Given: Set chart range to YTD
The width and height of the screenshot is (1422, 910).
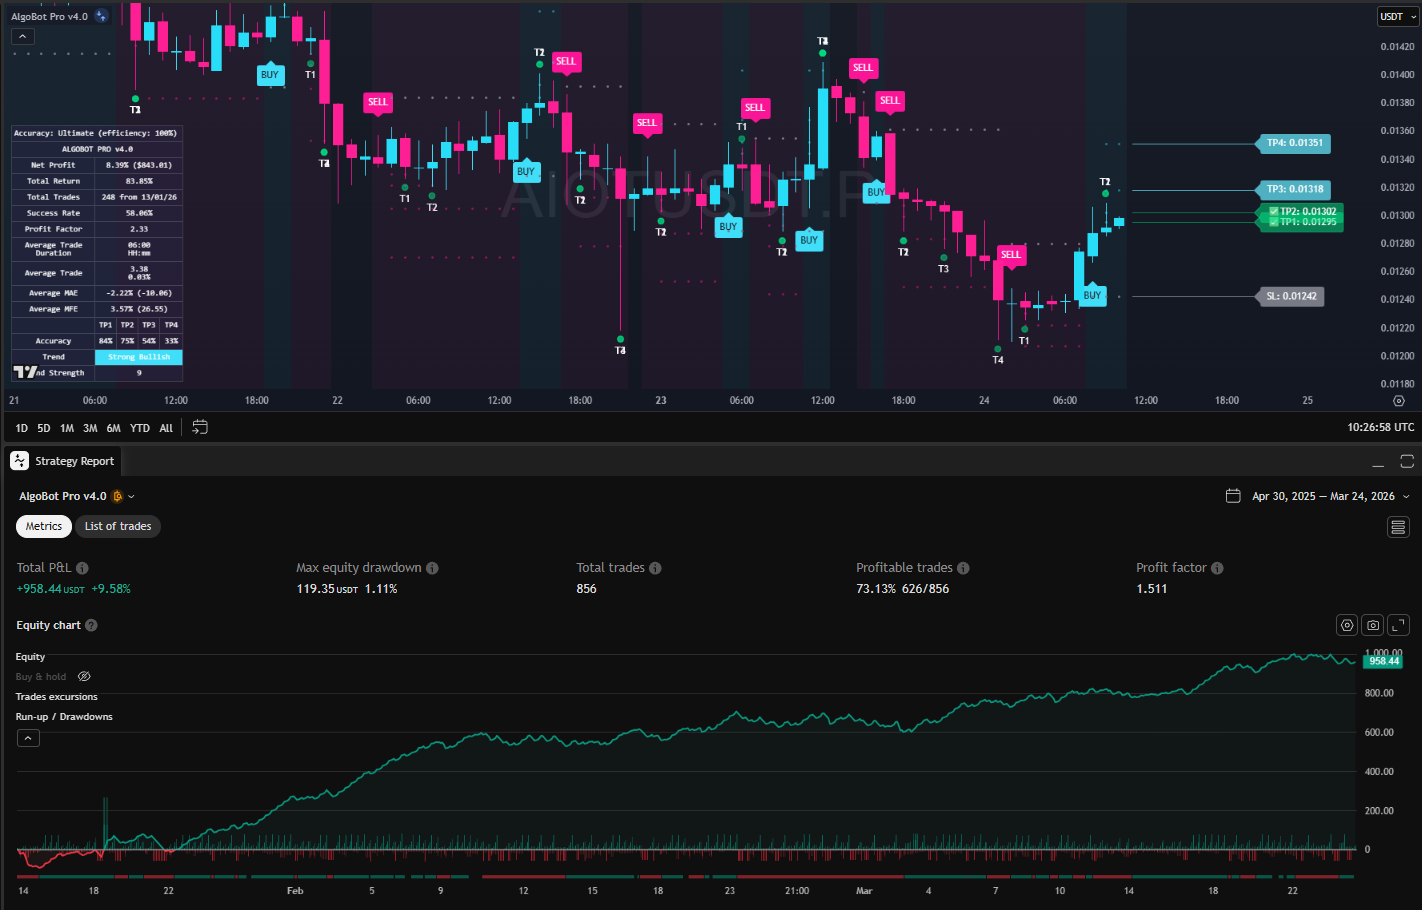Looking at the screenshot, I should [x=140, y=428].
